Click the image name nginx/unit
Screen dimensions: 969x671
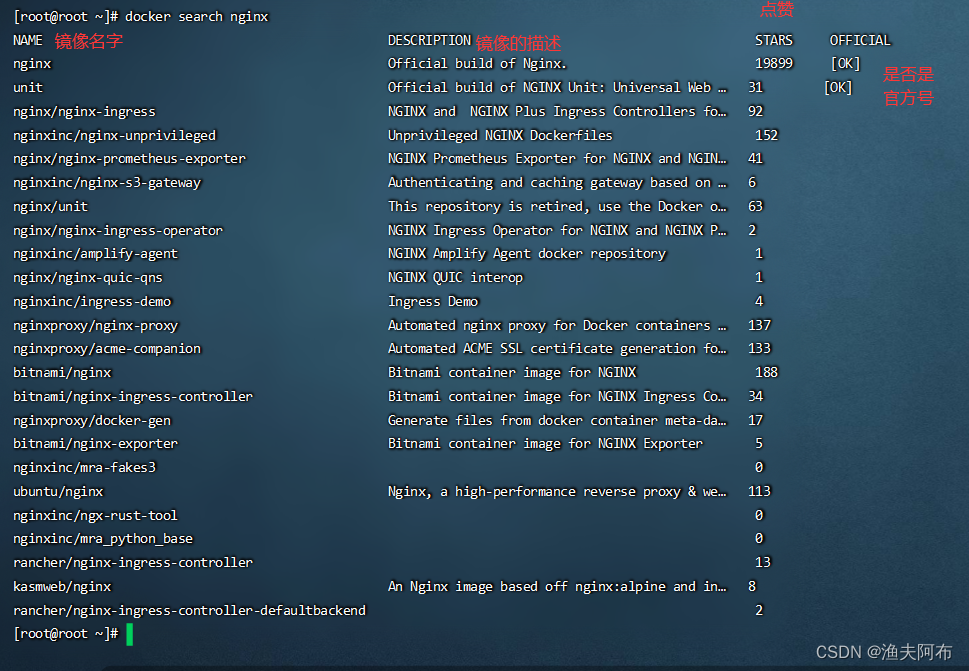[51, 207]
